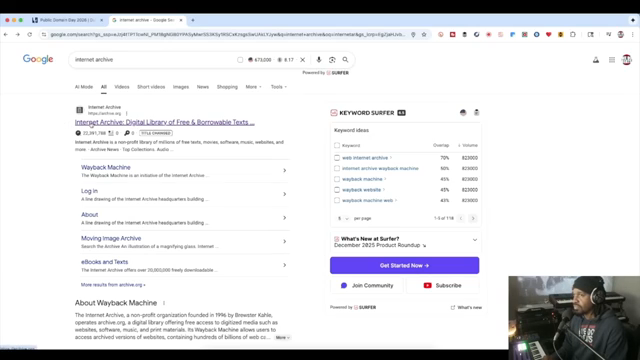This screenshot has height=360, width=640.
Task: Open the More search filters dropdown
Action: 253,87
